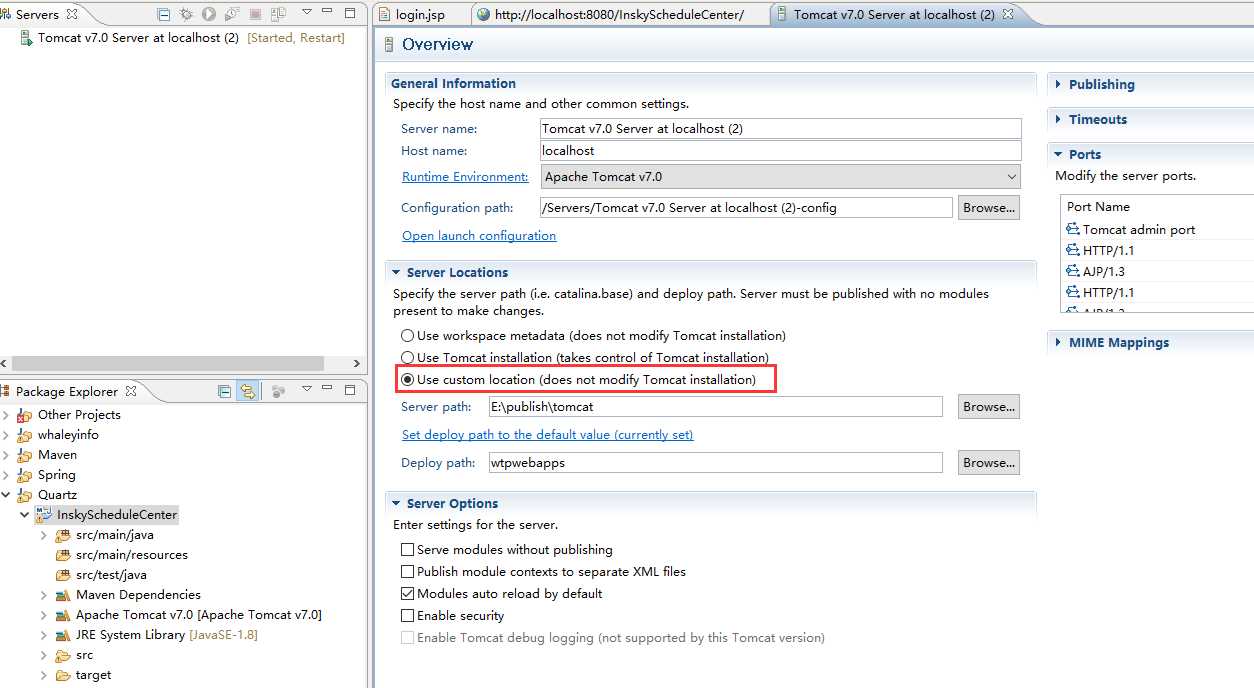Close the Package Explorer view tab
The width and height of the screenshot is (1254, 688).
[130, 391]
